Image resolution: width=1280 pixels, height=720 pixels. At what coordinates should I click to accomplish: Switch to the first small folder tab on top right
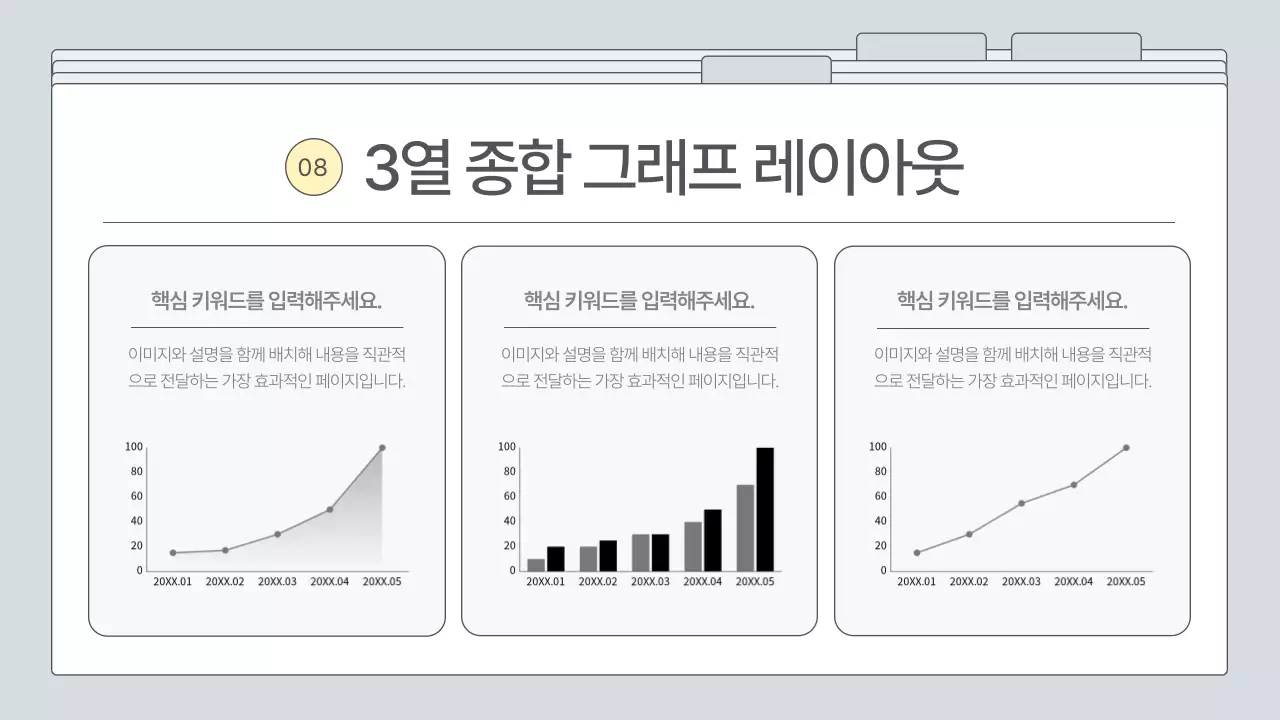[x=921, y=45]
